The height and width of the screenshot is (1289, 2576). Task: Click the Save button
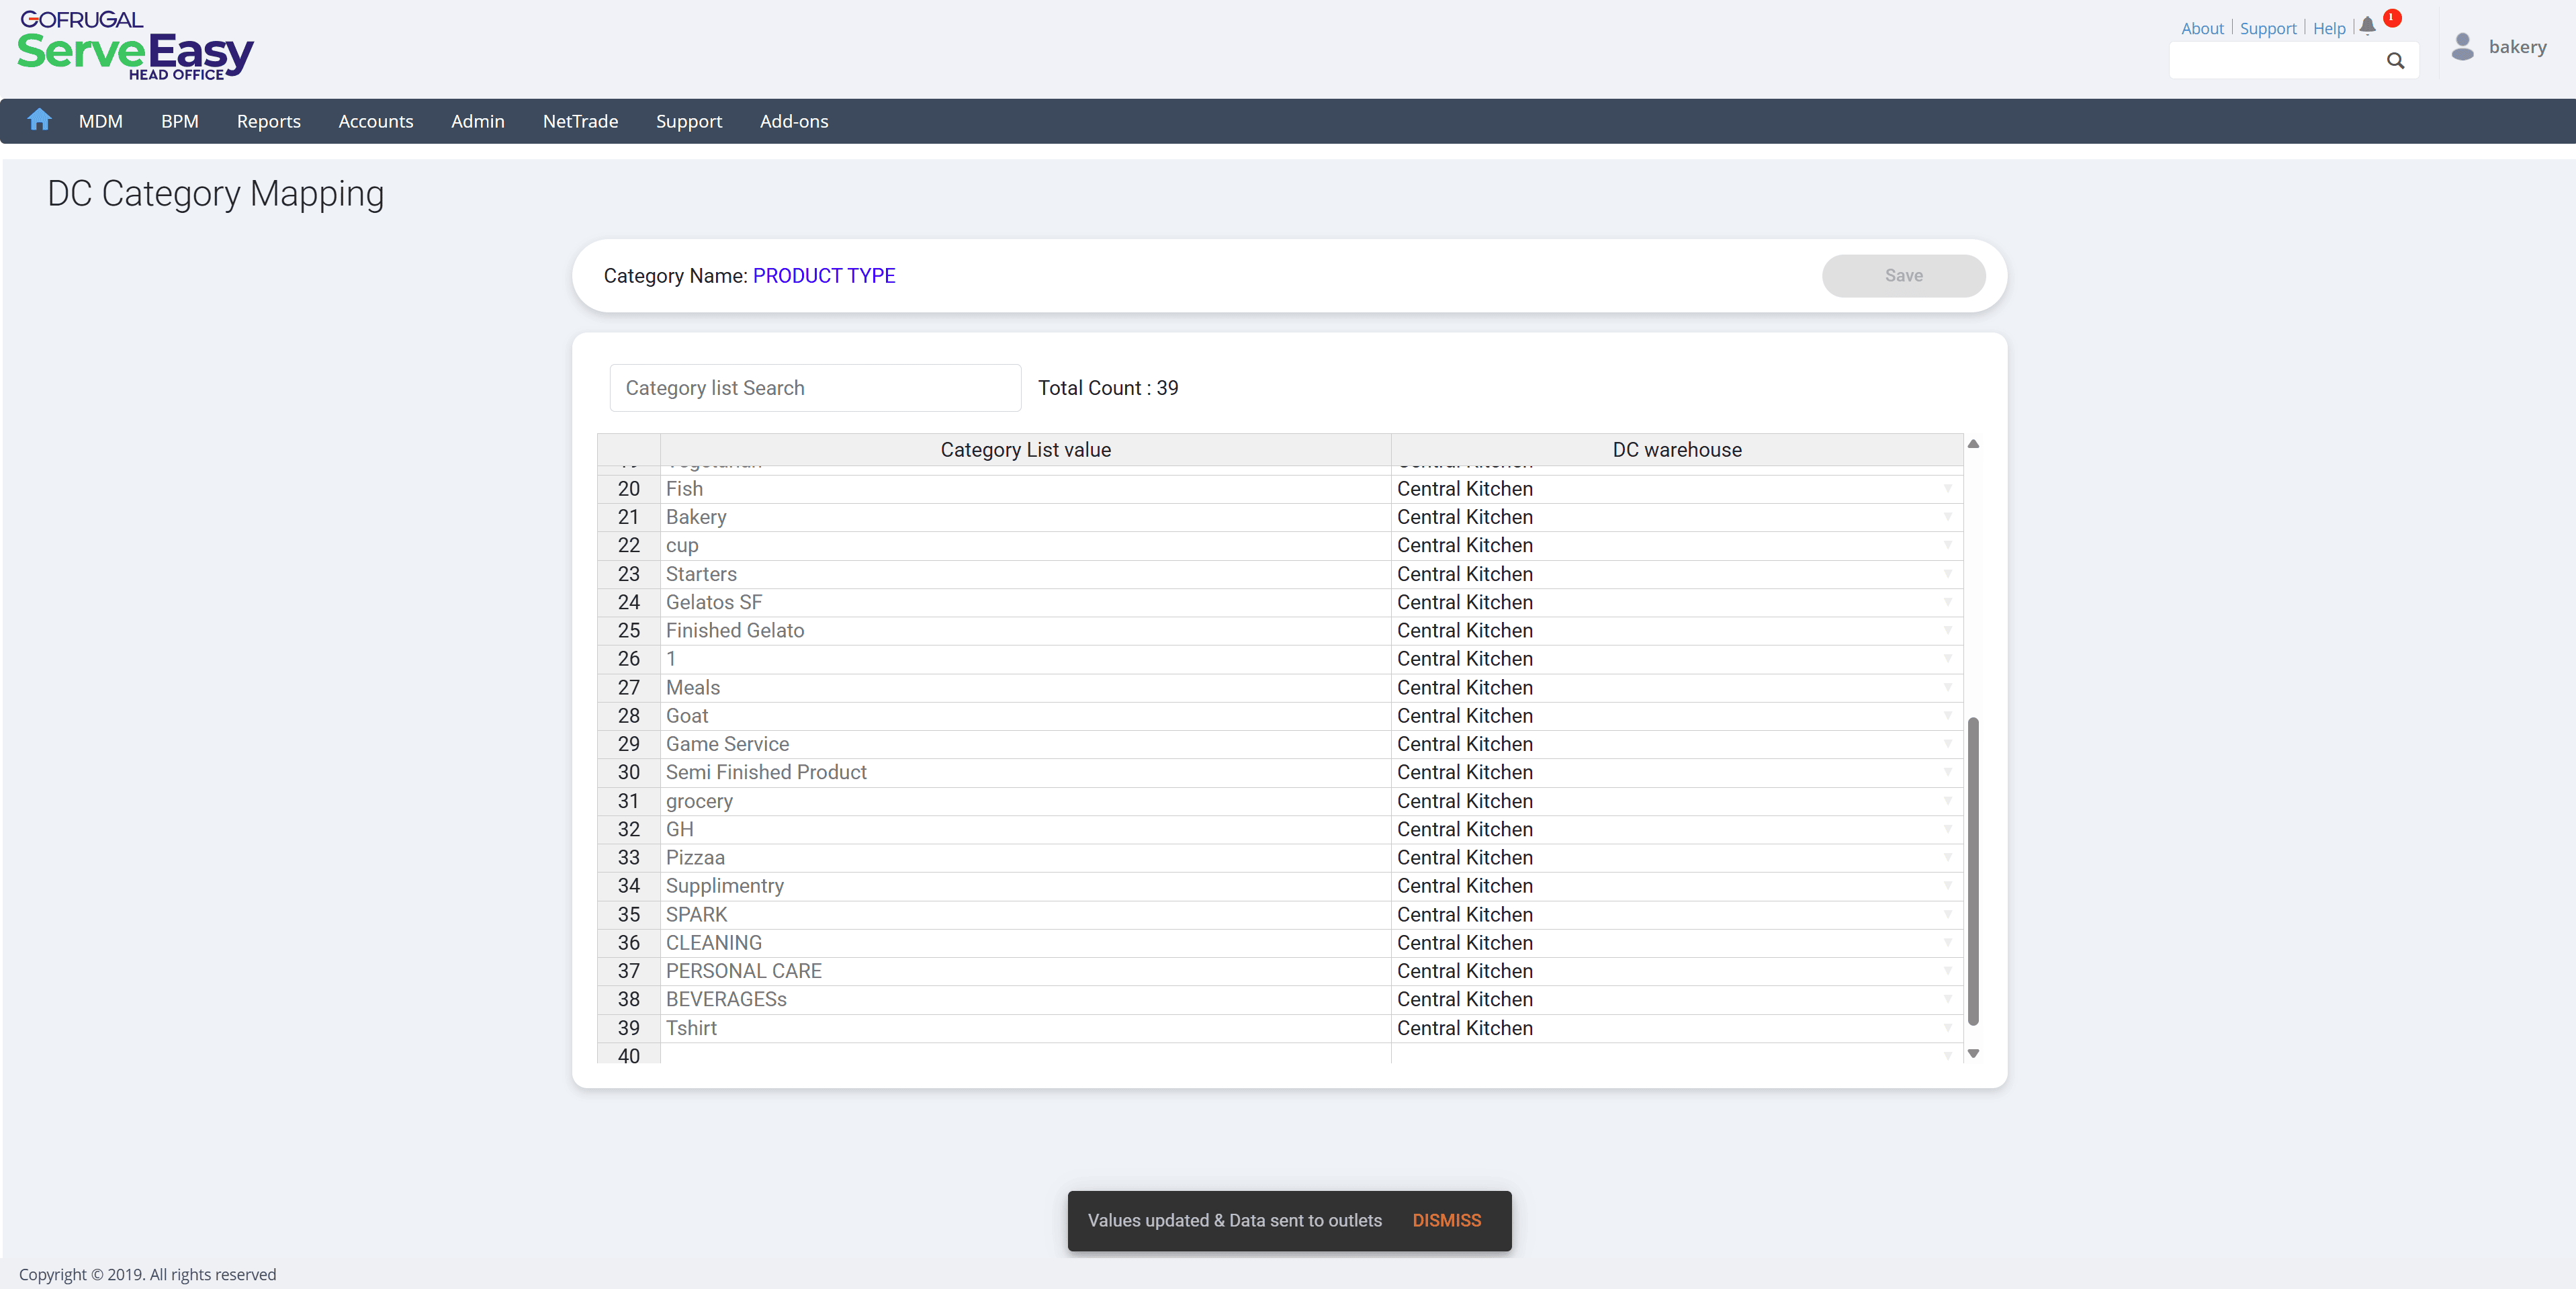(x=1903, y=275)
